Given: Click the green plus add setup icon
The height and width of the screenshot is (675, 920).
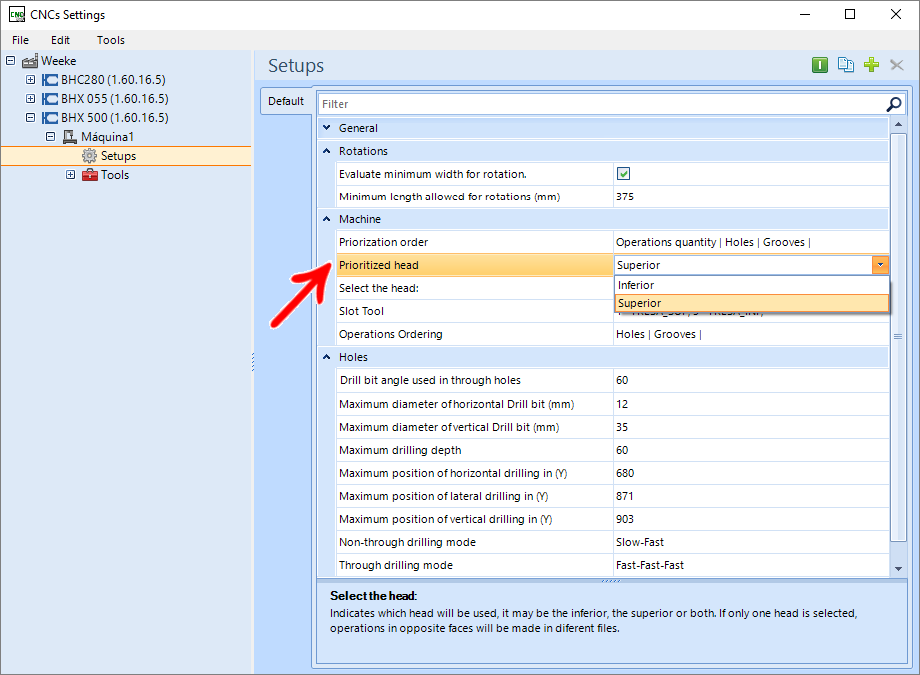Looking at the screenshot, I should 871,65.
